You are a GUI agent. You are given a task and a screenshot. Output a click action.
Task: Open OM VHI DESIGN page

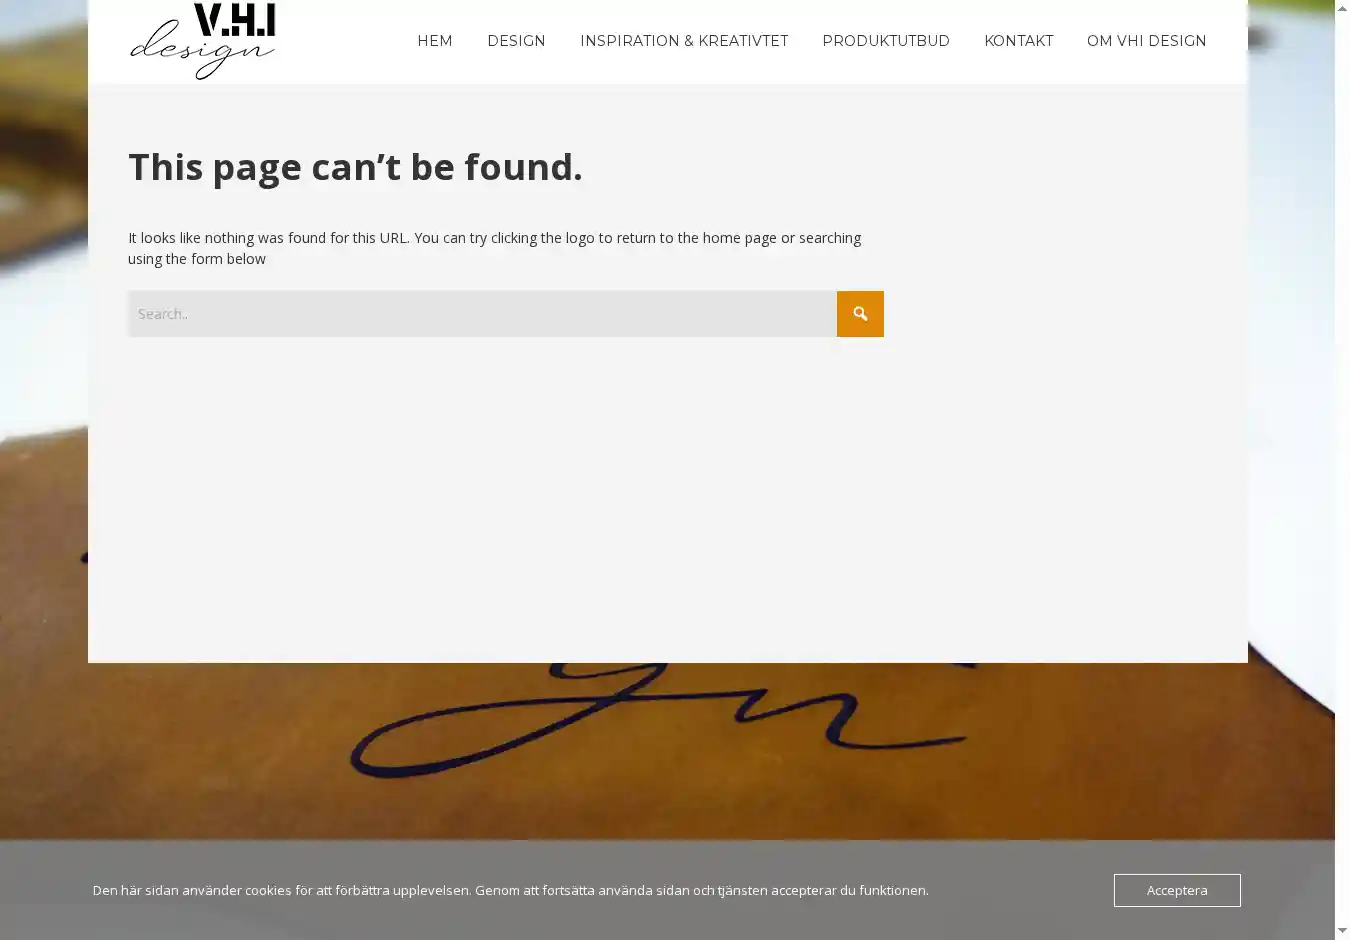coord(1146,41)
